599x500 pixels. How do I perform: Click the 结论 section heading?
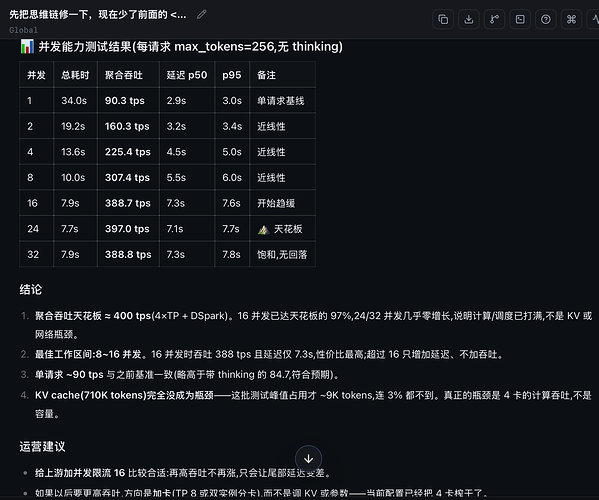click(31, 290)
